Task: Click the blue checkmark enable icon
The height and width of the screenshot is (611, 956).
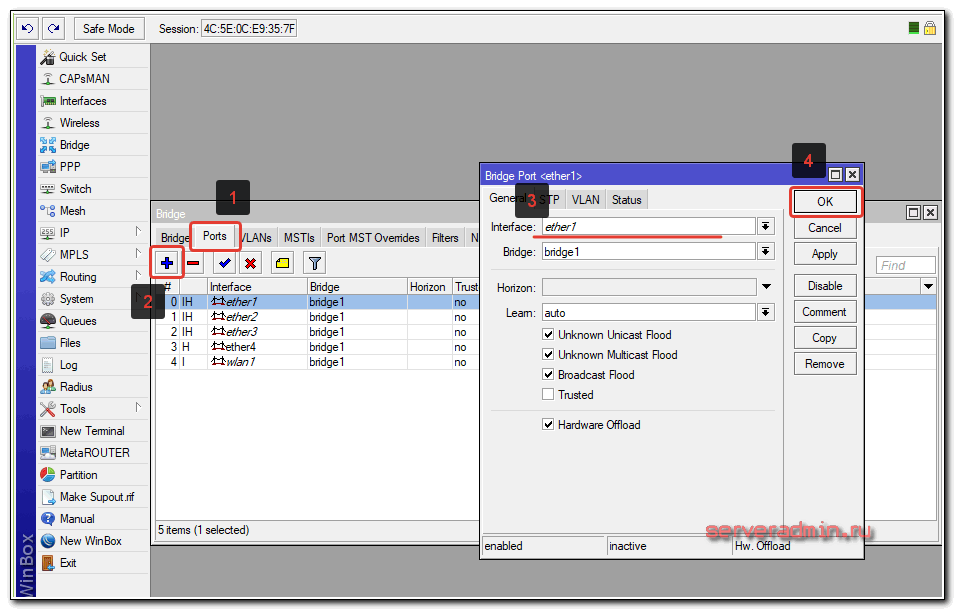Action: pyautogui.click(x=225, y=264)
